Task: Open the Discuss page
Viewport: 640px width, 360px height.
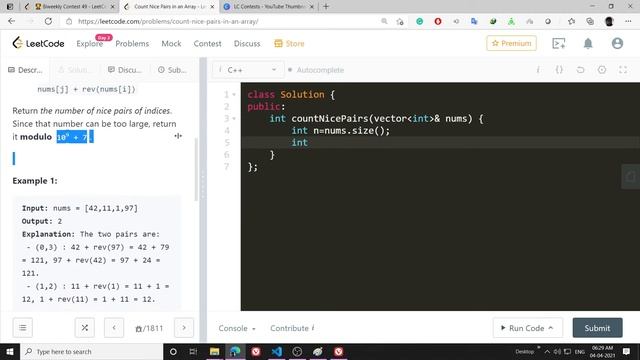Action: tap(247, 44)
